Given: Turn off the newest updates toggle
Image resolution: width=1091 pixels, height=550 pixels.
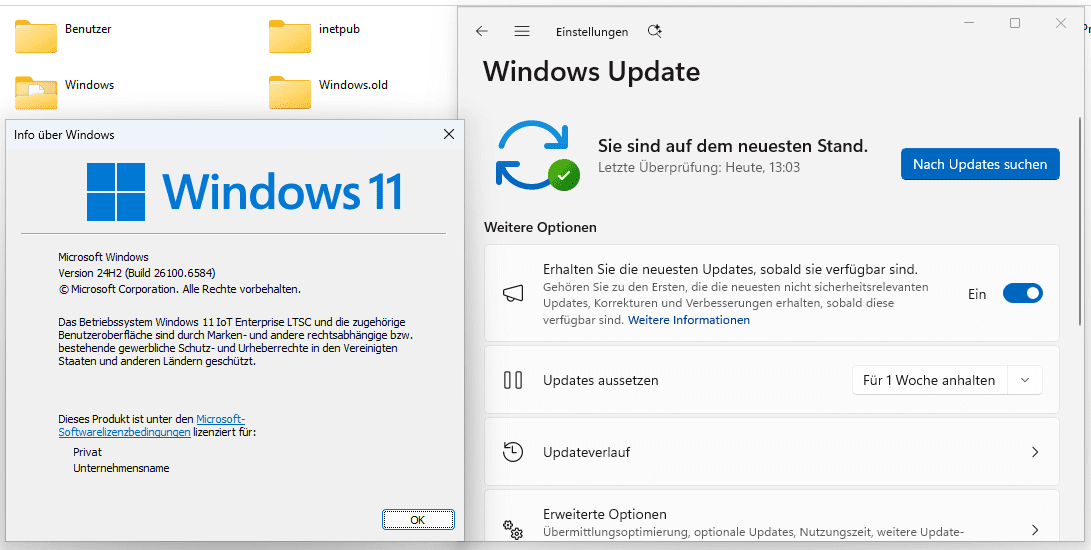Looking at the screenshot, I should [x=1022, y=294].
